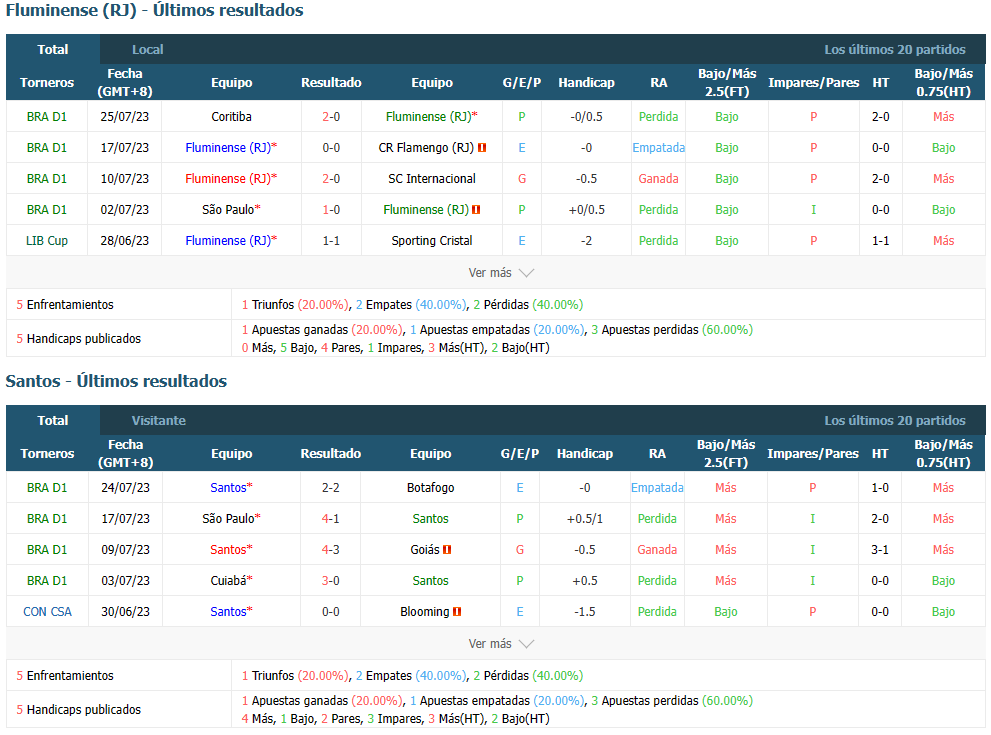Click the 4-1 result of São Paulo vs Santos
This screenshot has width=991, height=735.
coord(331,518)
